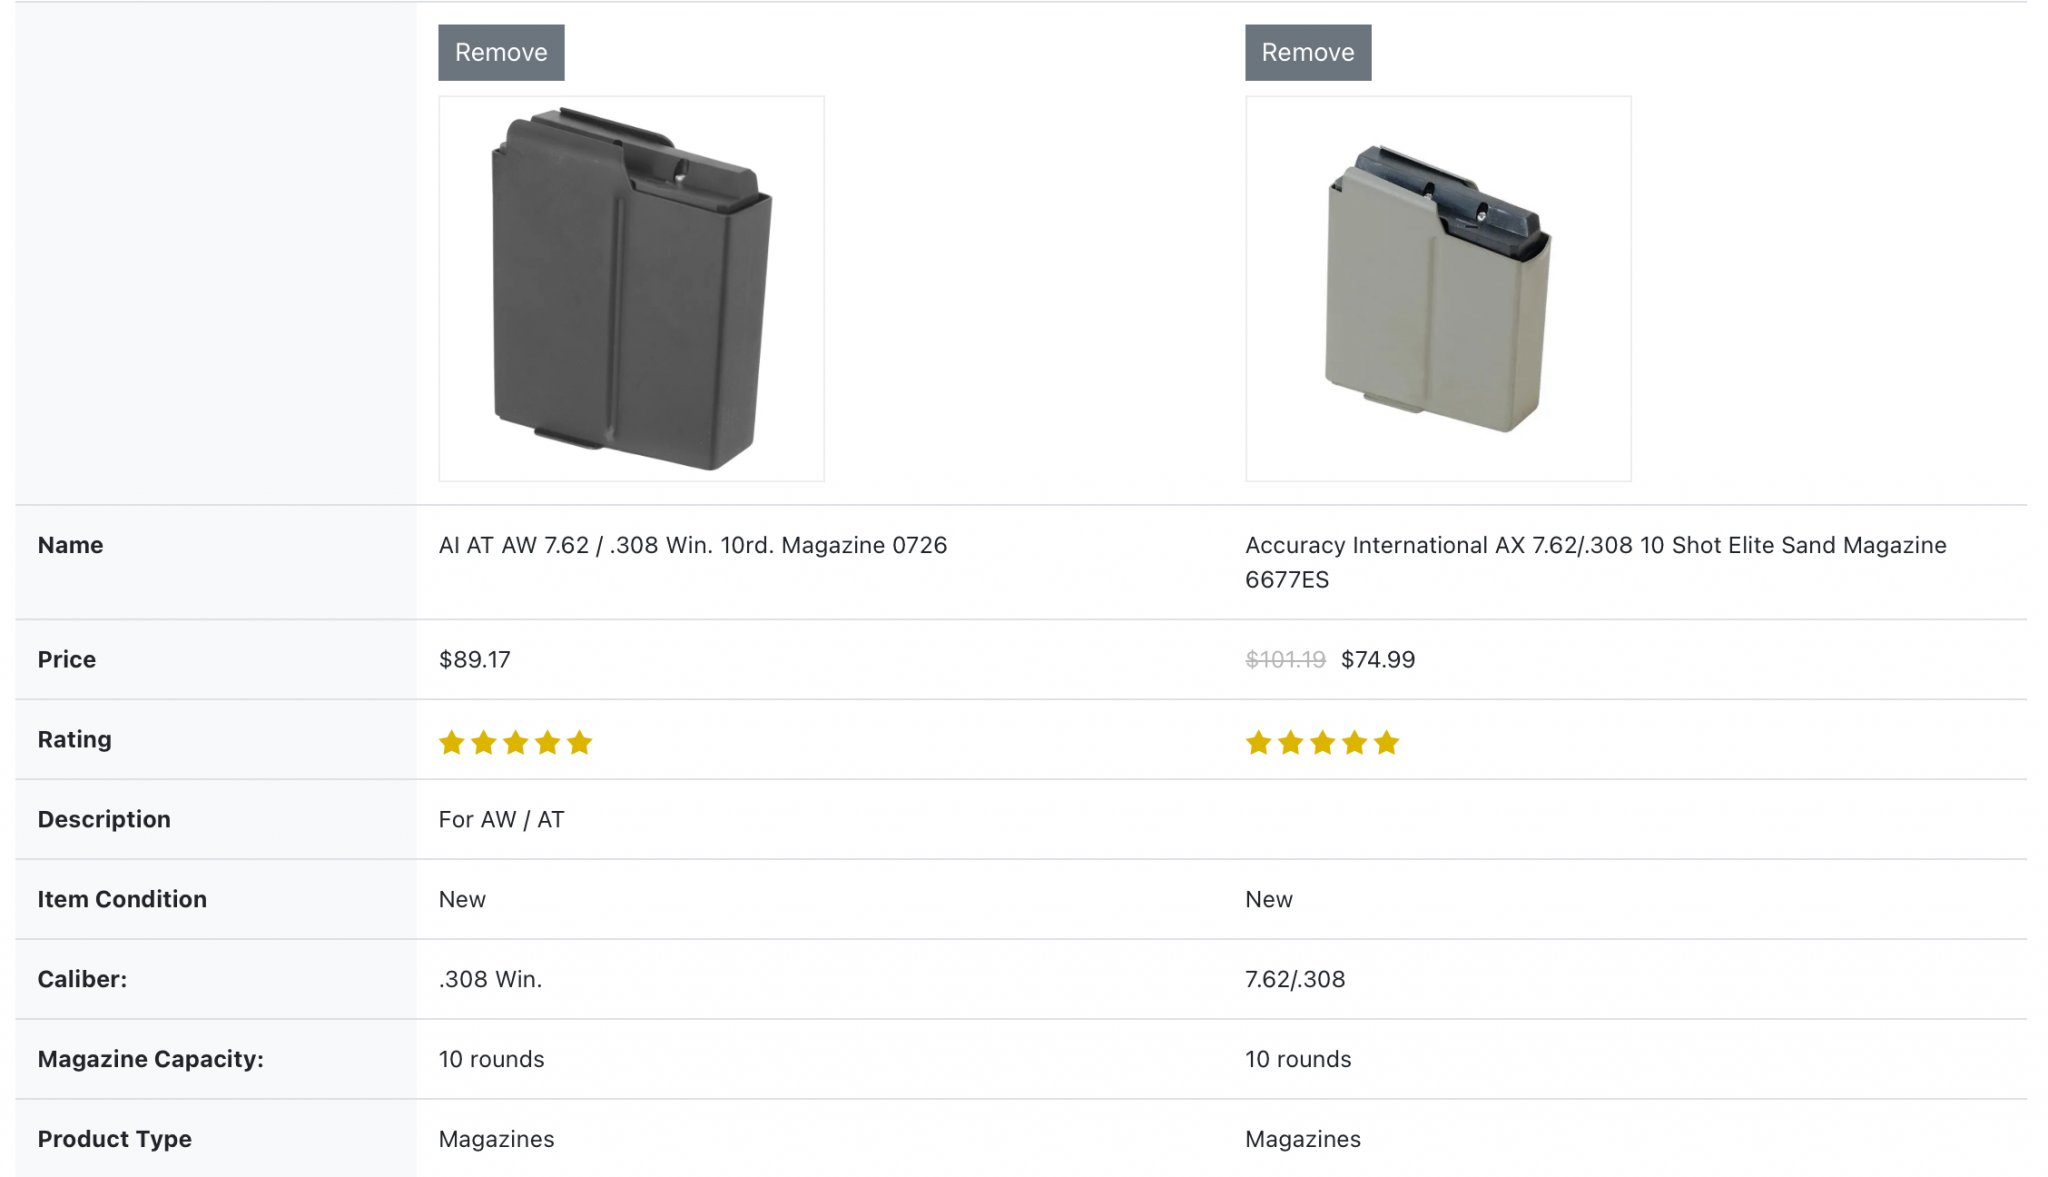Click the fifth rating star of the AW magazine
The height and width of the screenshot is (1177, 2048).
click(580, 742)
